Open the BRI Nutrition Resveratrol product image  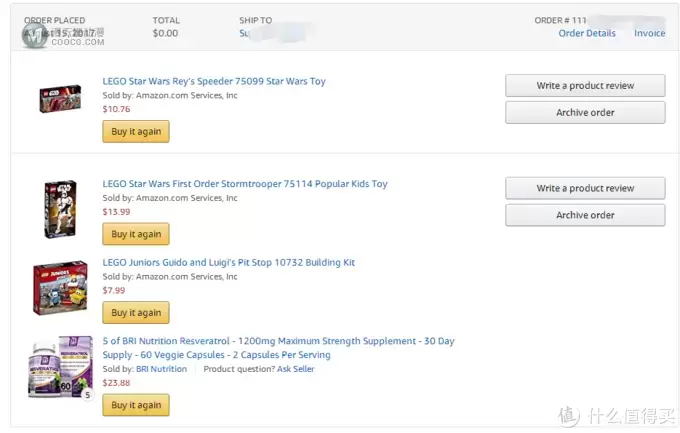60,367
